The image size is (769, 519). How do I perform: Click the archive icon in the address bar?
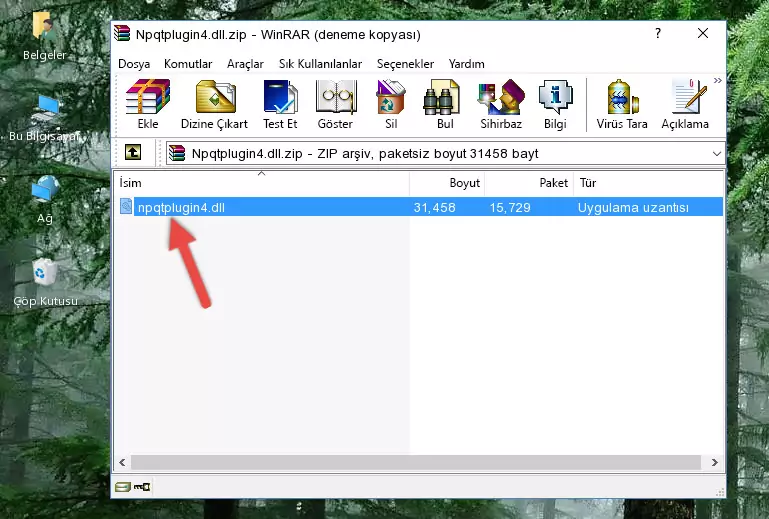click(177, 154)
